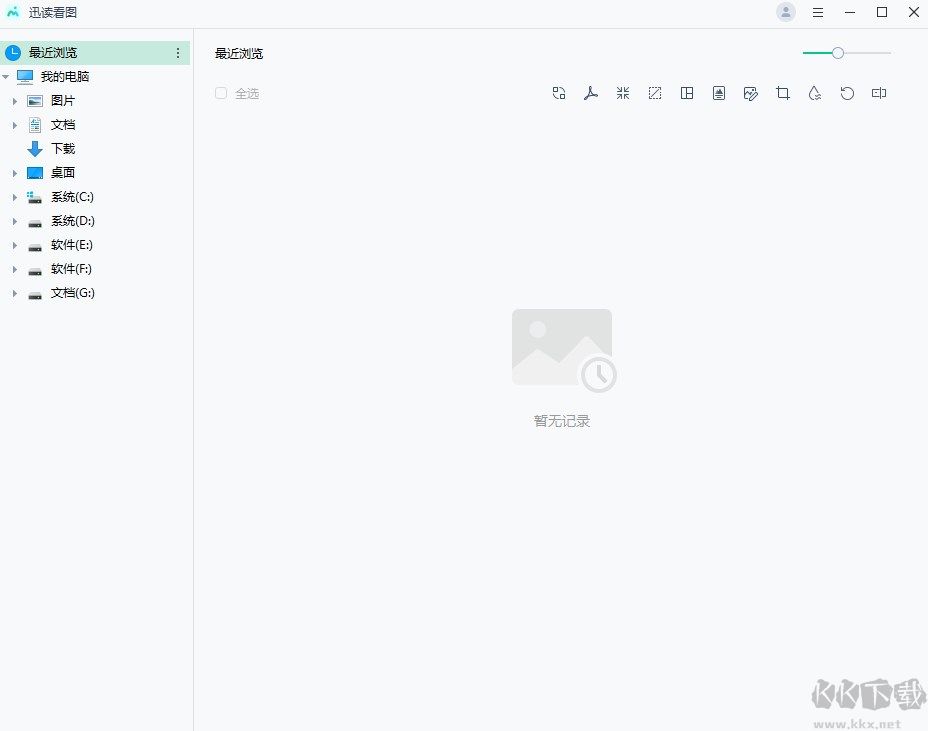This screenshot has height=731, width=928.
Task: Open the image compression tool
Action: (623, 92)
